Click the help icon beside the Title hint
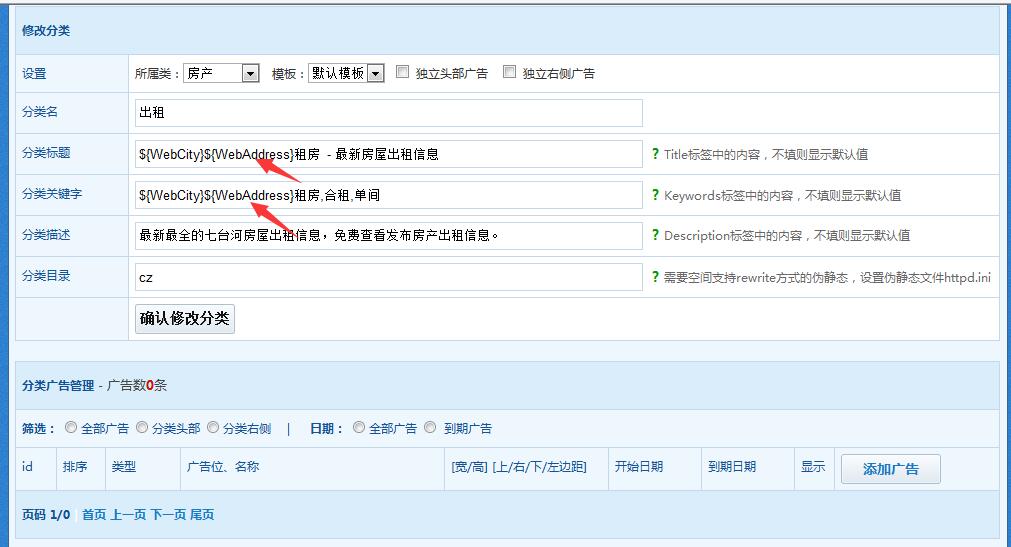The height and width of the screenshot is (547, 1011). (655, 154)
